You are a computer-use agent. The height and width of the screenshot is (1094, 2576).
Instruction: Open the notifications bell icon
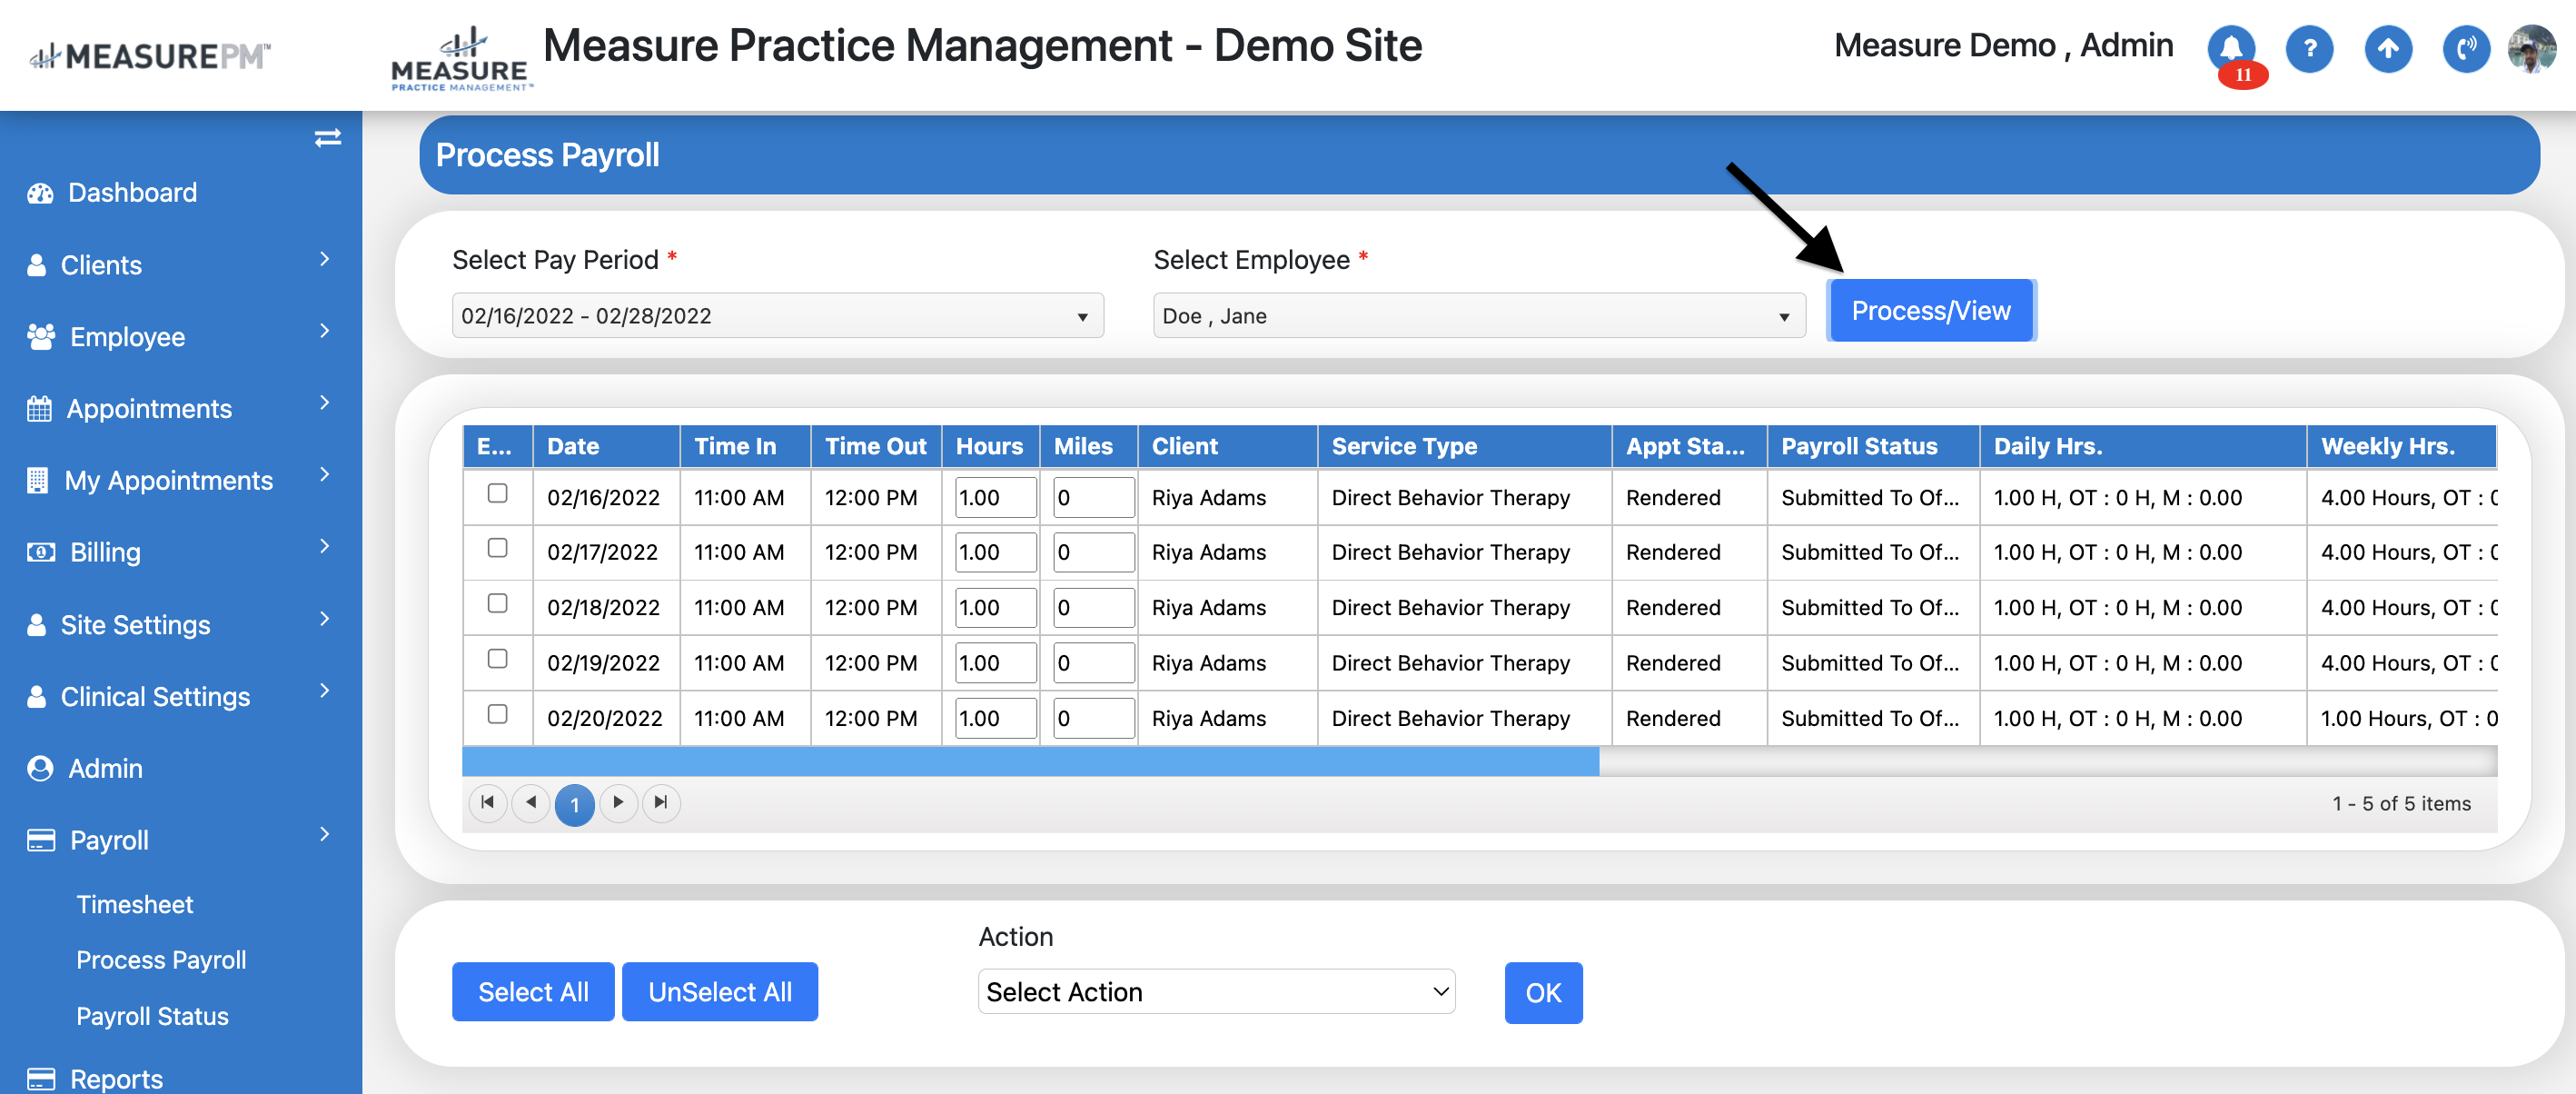pos(2231,48)
